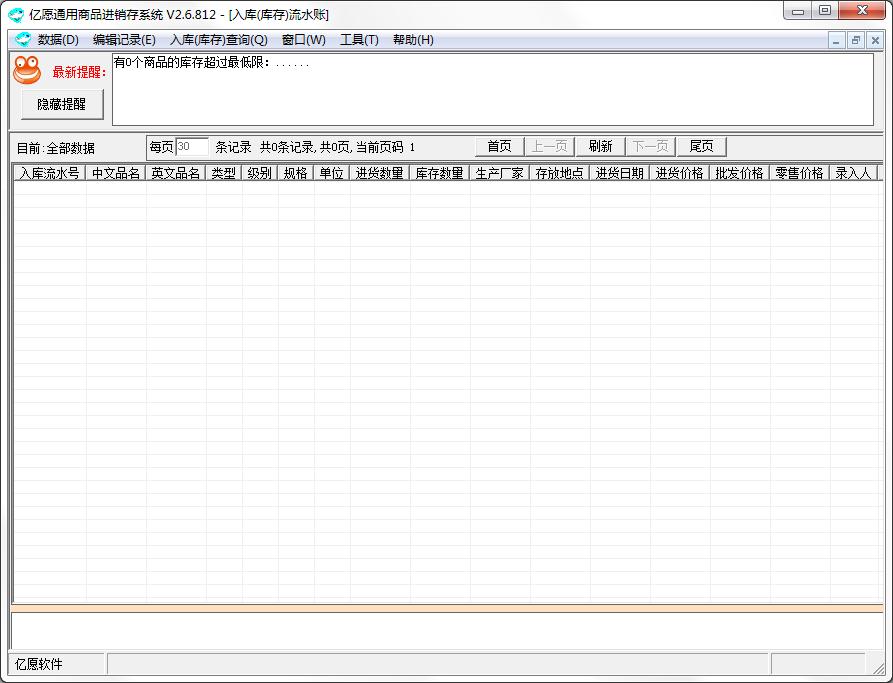Open the 数据(D) menu
Screen dimensions: 893x683
click(58, 40)
